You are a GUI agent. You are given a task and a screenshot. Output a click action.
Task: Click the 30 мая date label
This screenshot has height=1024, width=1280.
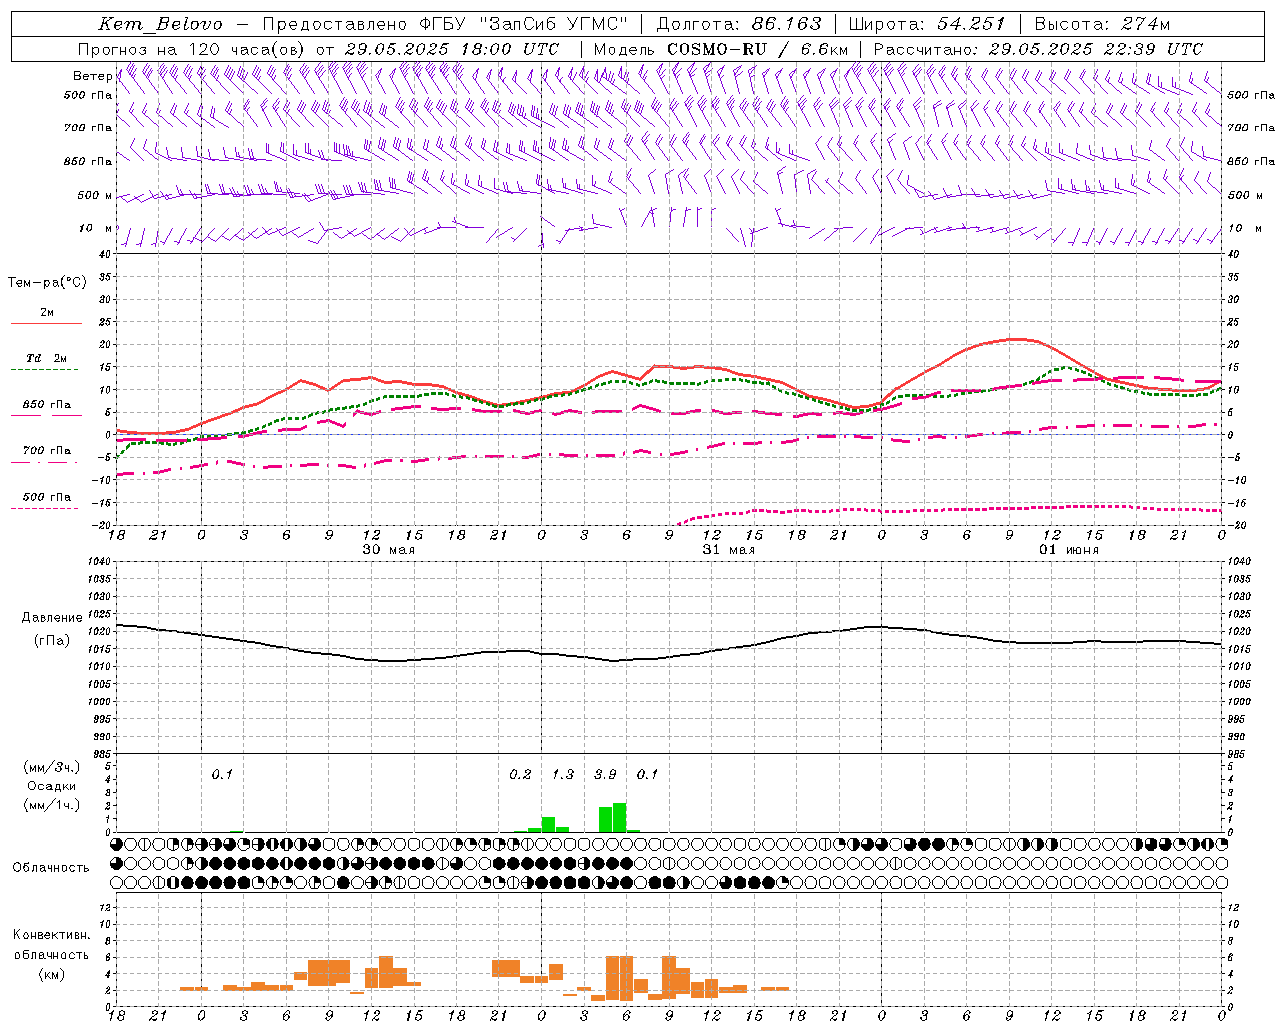388,550
